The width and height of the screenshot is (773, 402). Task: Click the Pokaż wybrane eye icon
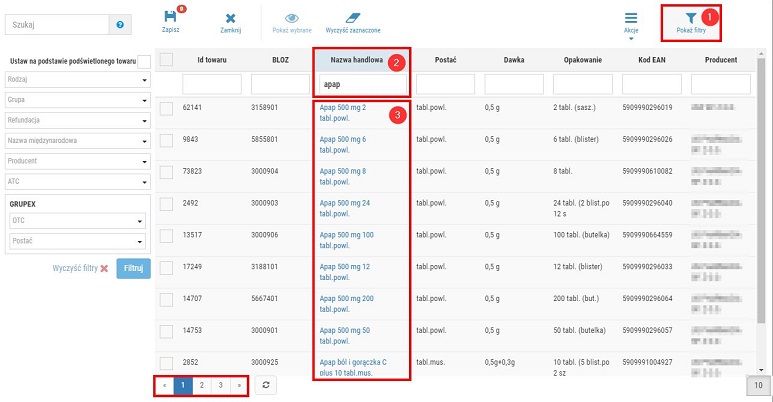pos(292,18)
